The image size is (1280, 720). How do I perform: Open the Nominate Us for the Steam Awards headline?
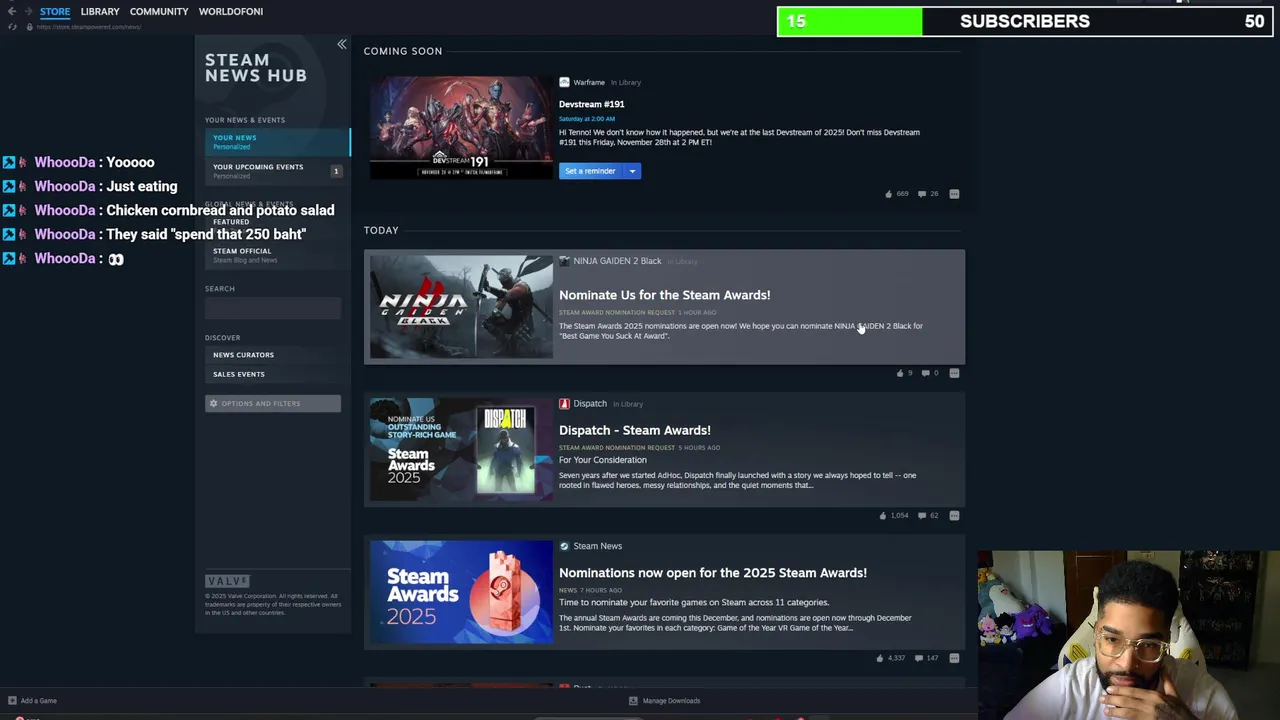(x=665, y=295)
